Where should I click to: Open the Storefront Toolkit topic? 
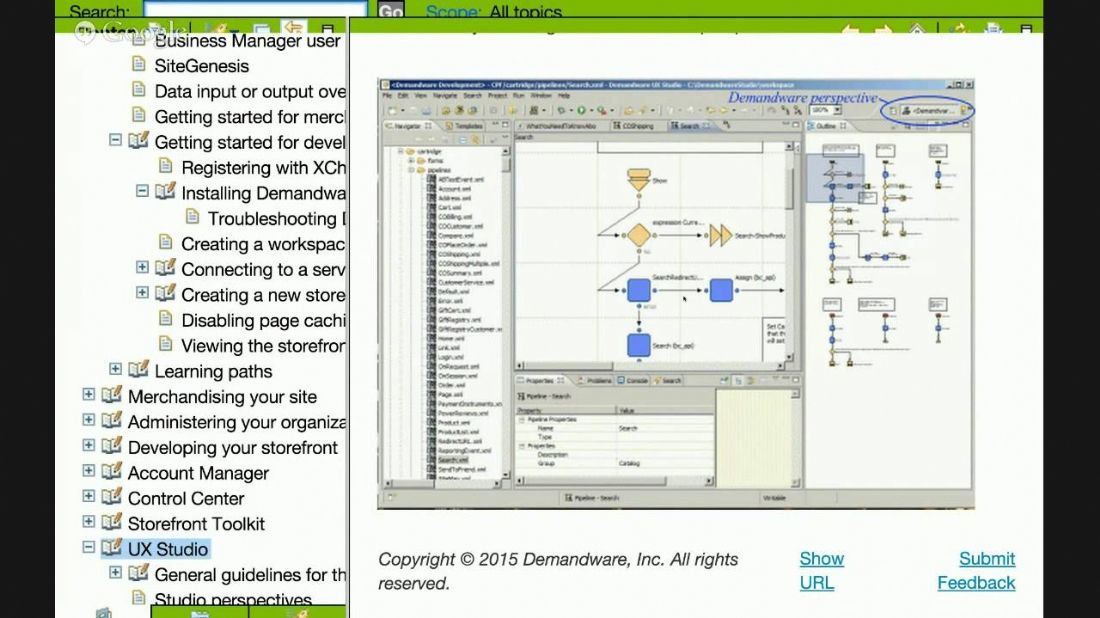[x=196, y=524]
